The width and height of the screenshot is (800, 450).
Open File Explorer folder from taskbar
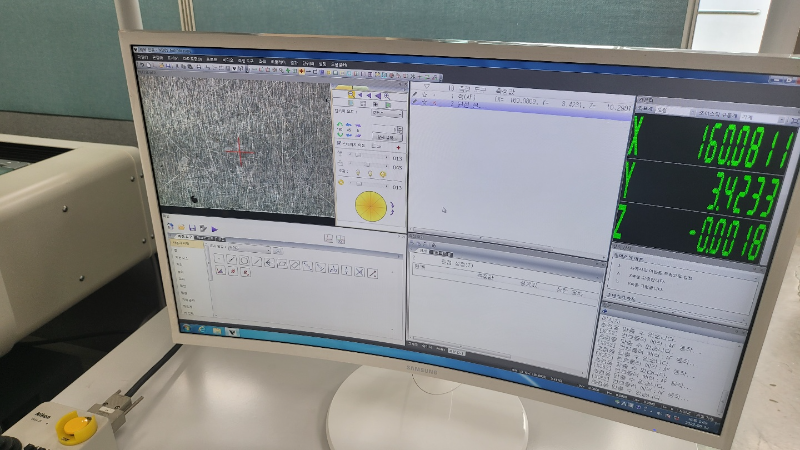click(x=217, y=331)
